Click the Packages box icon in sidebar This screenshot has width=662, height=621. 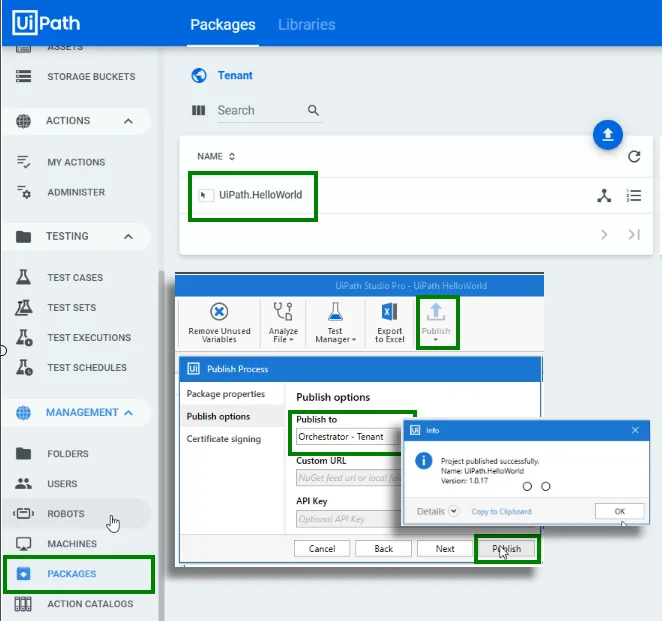(23, 574)
